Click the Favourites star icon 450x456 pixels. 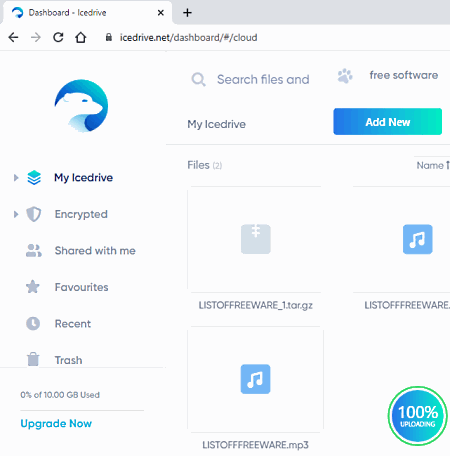pos(33,287)
